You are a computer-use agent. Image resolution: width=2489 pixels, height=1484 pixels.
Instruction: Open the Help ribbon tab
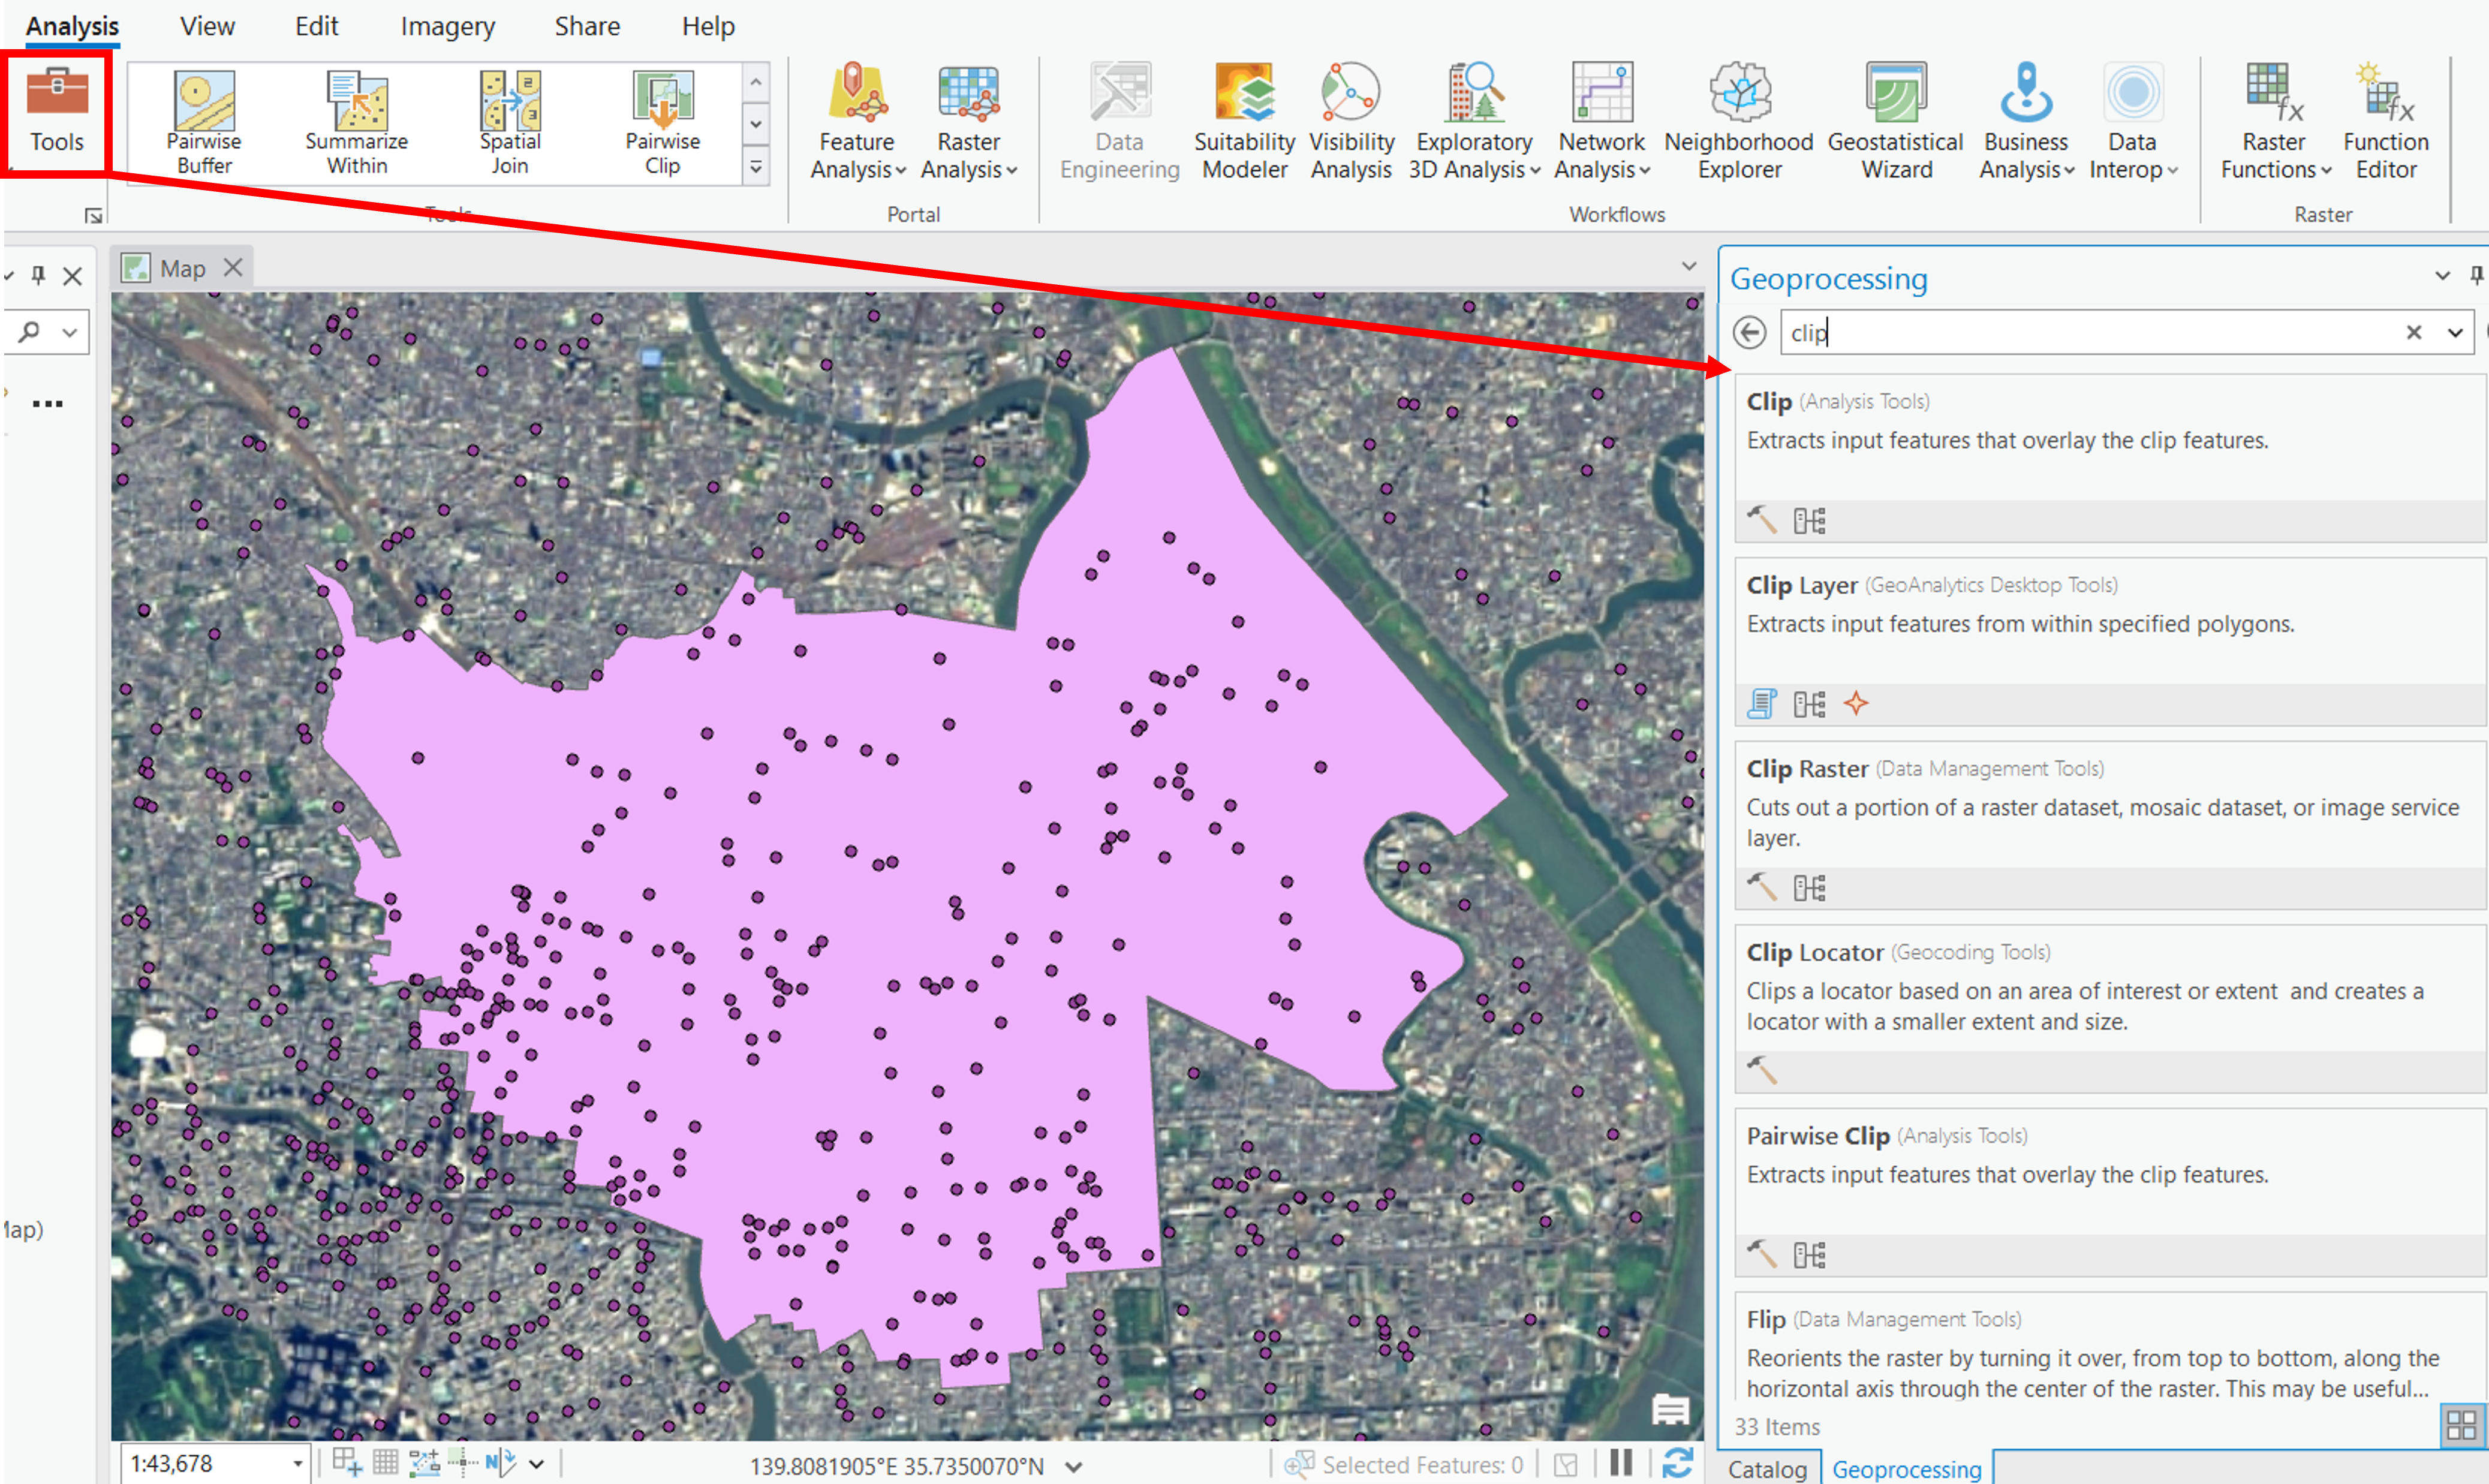(708, 26)
